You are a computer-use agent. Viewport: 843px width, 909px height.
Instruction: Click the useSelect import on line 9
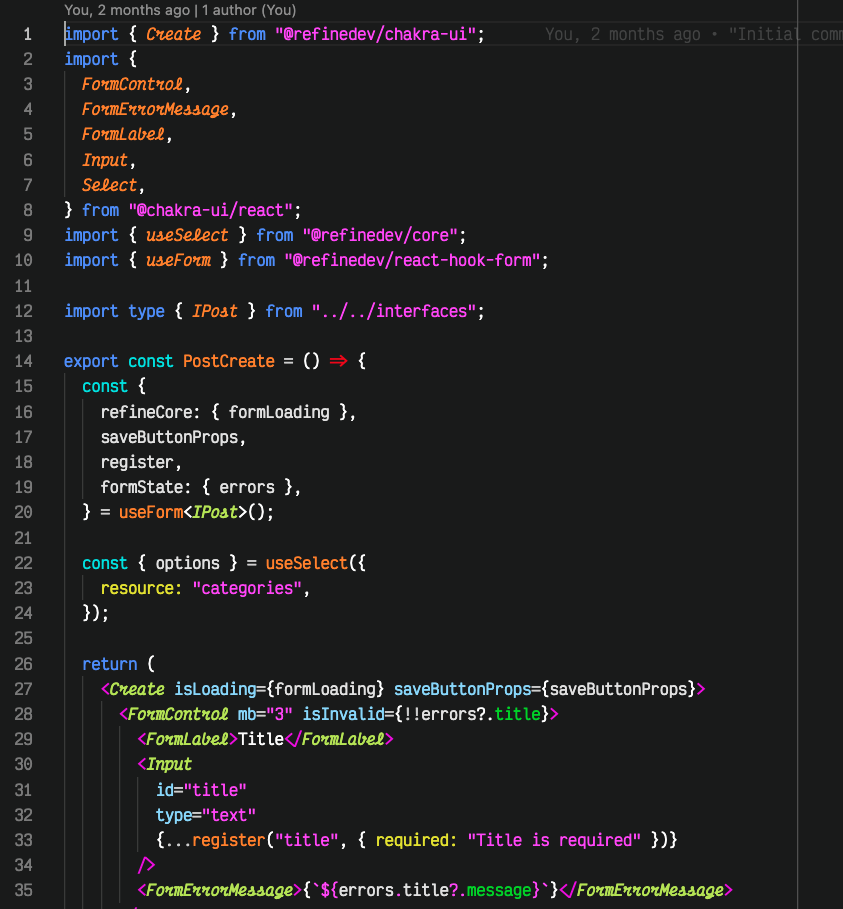click(187, 235)
